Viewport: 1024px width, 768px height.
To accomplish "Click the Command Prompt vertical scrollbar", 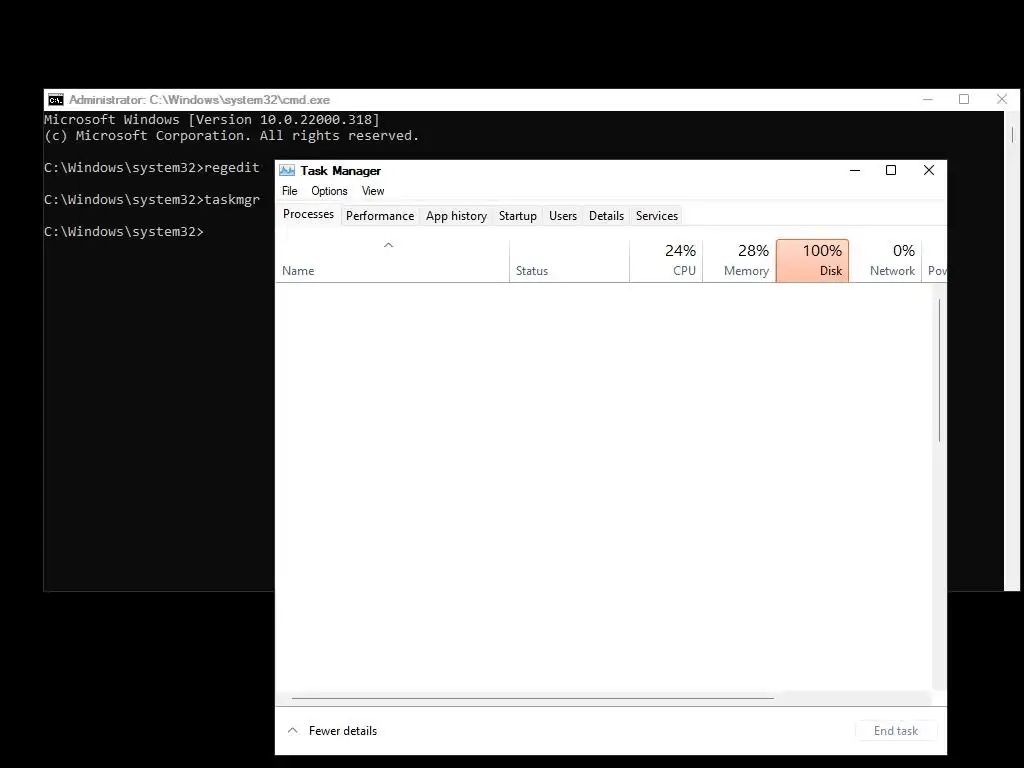I will tap(1012, 135).
